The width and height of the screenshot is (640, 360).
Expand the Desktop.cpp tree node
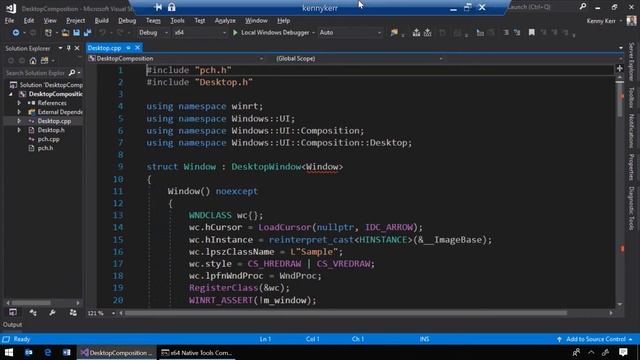tap(19, 121)
